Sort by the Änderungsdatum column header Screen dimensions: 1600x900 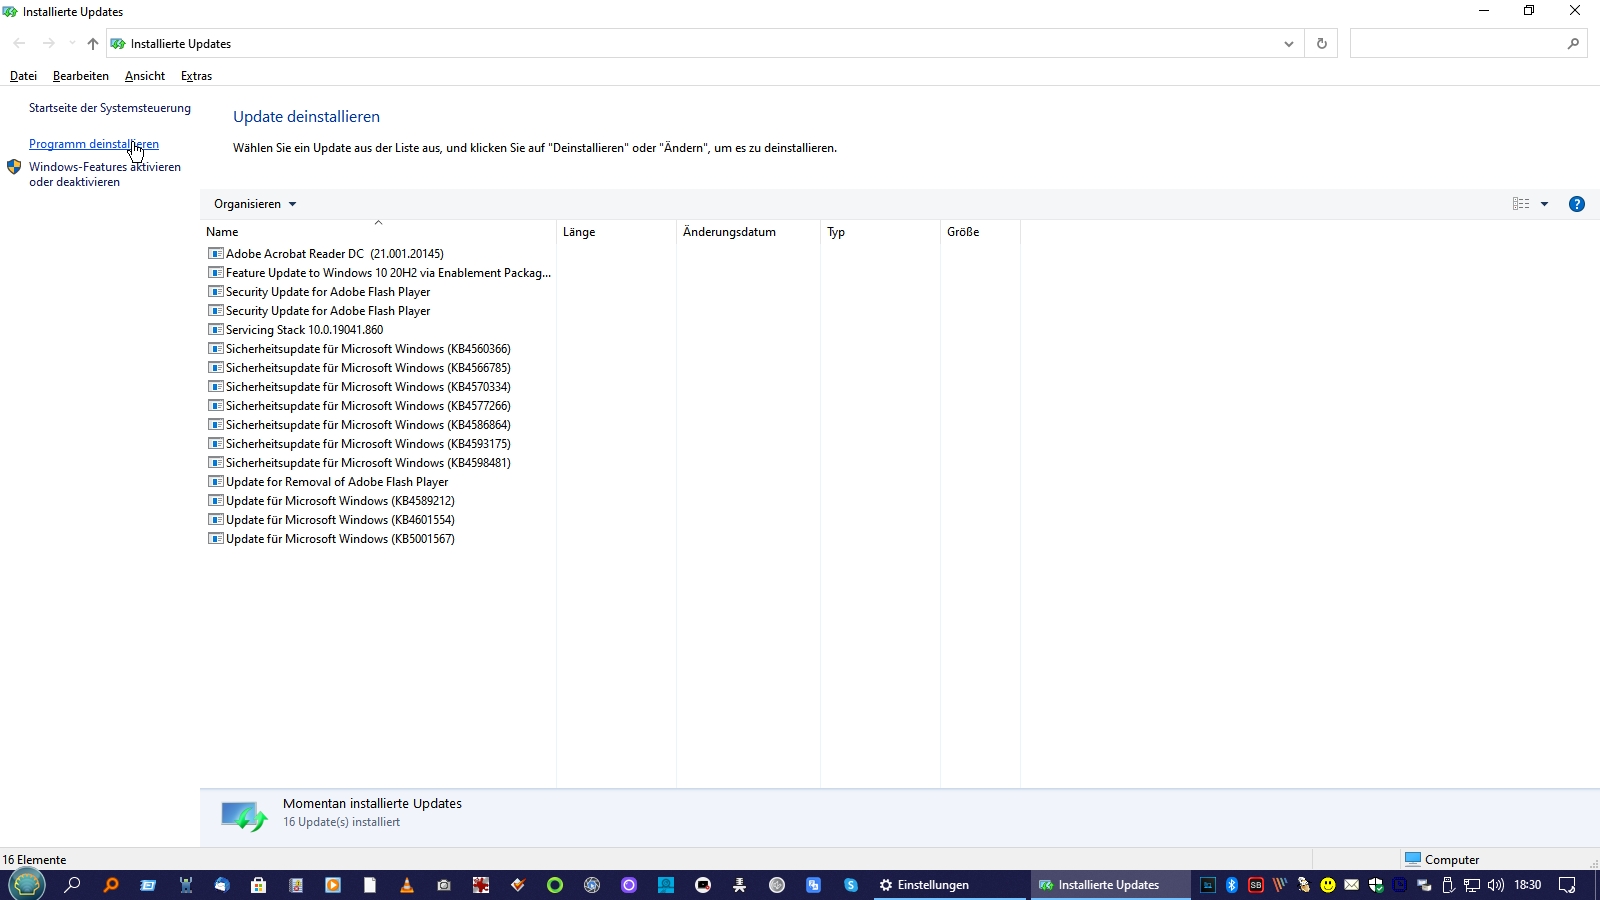[x=748, y=232]
